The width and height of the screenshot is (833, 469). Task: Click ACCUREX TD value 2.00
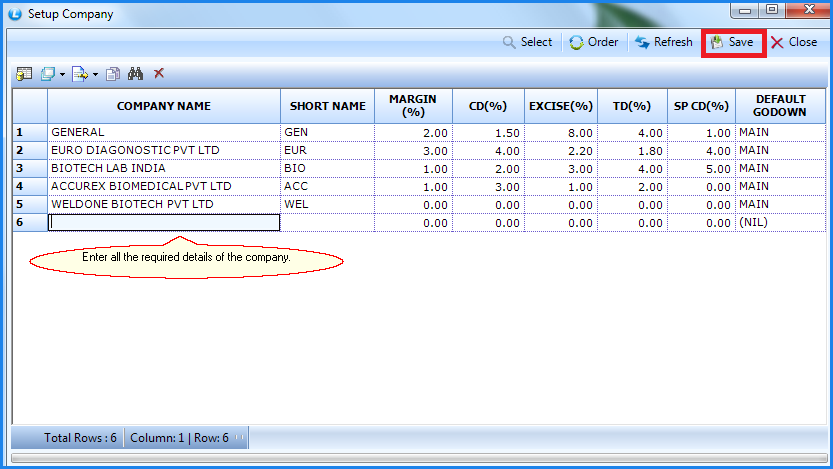click(632, 187)
